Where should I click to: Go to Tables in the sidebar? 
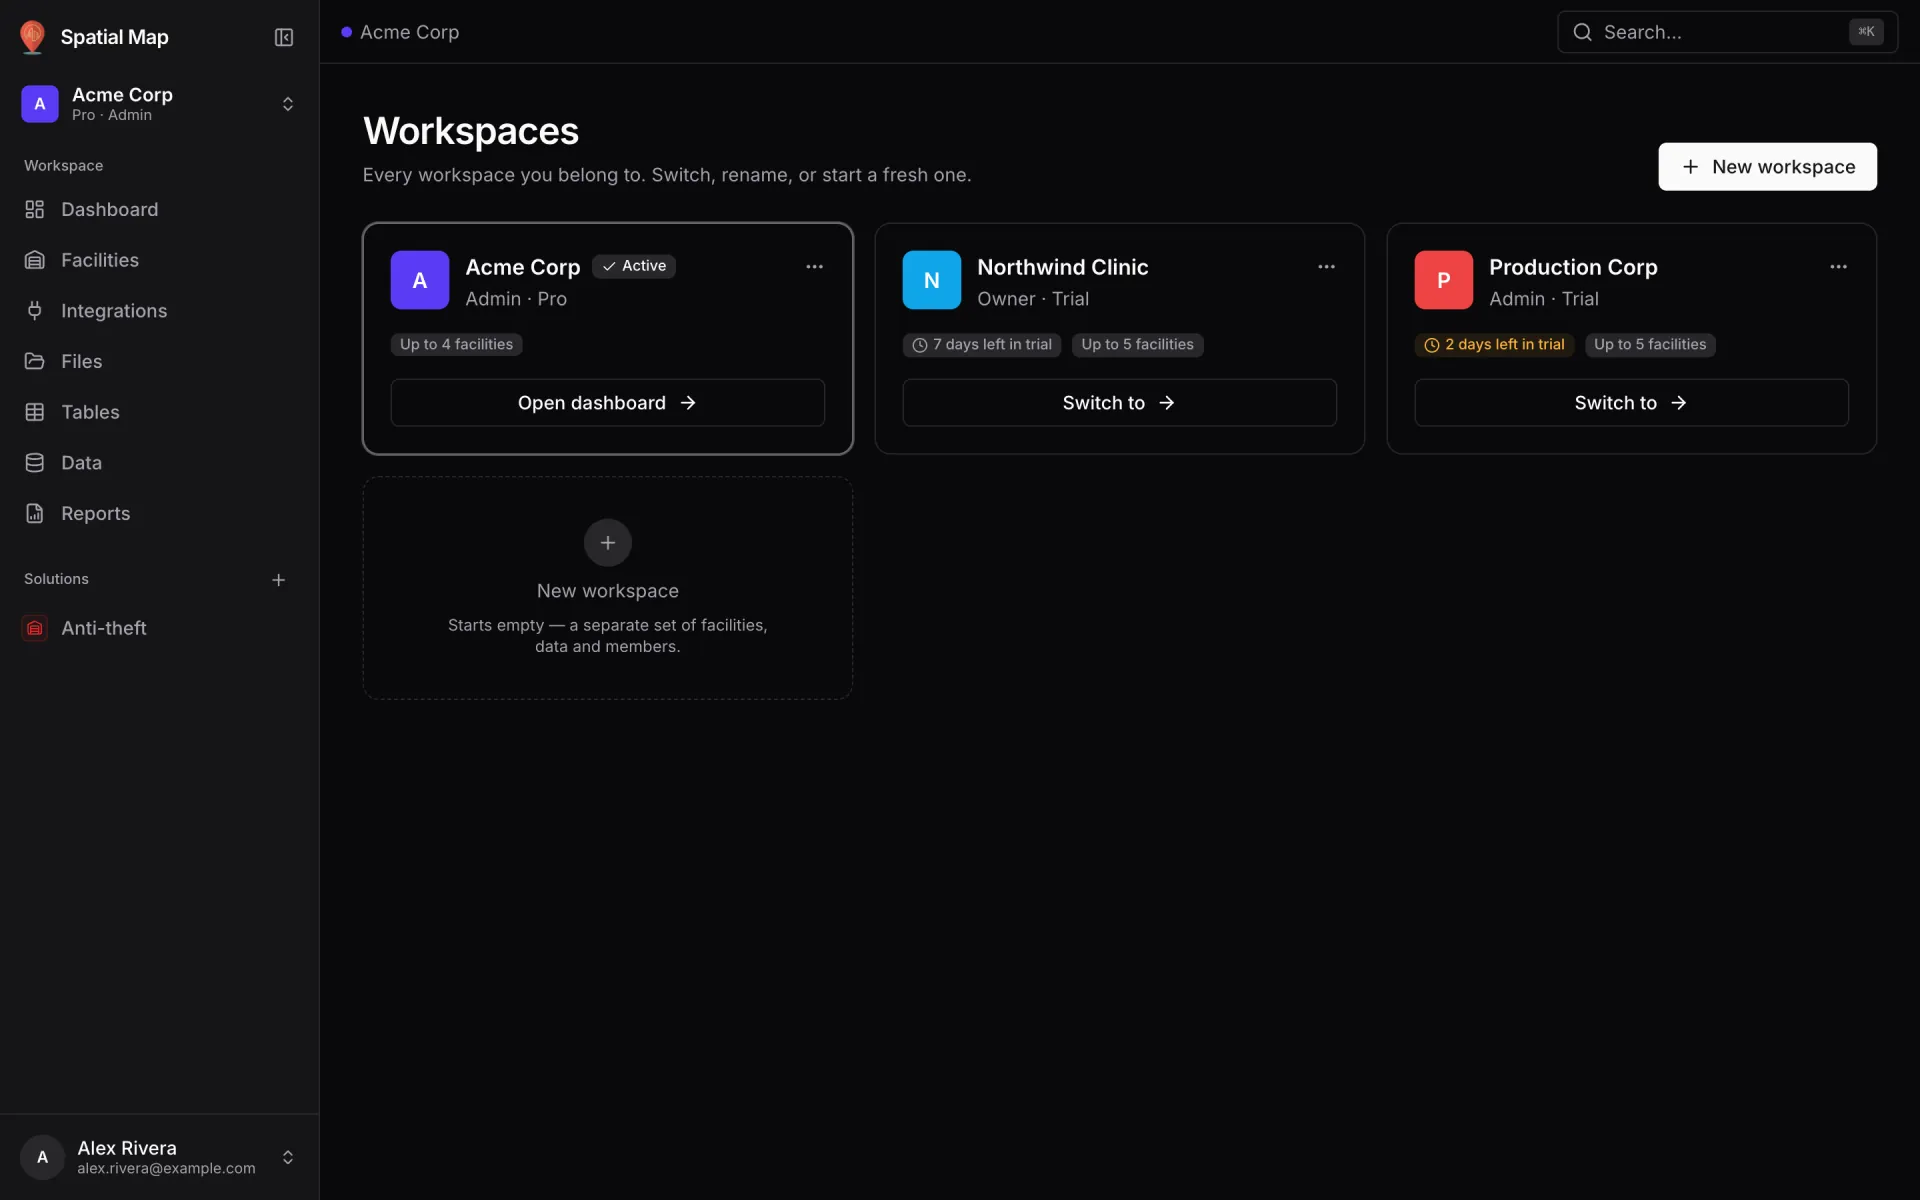[x=159, y=412]
